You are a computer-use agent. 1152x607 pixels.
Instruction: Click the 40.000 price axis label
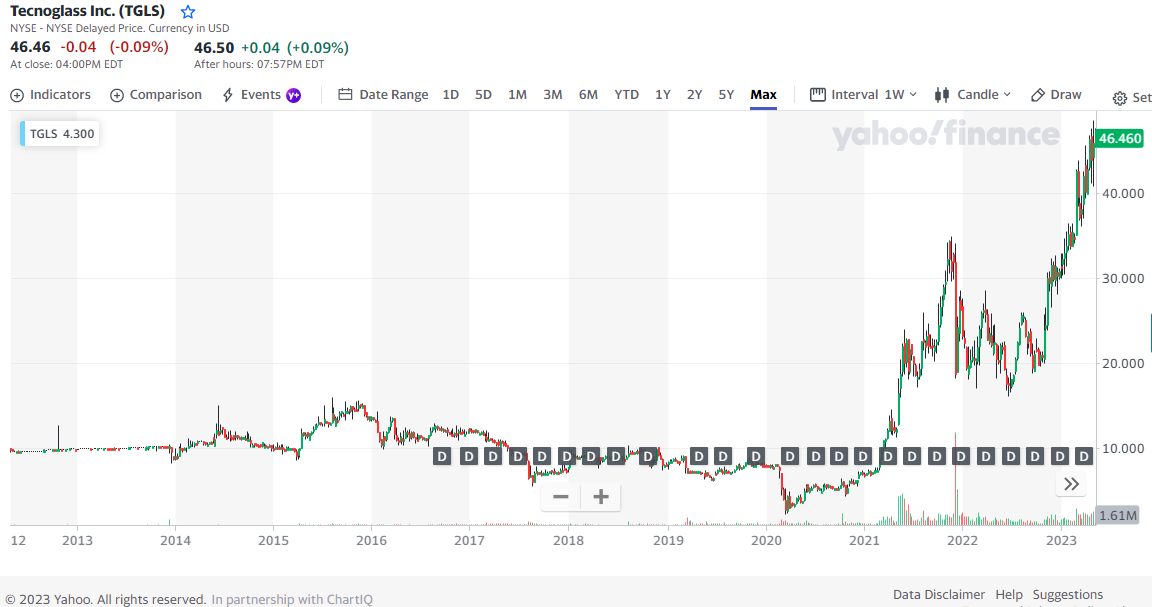pos(1123,193)
